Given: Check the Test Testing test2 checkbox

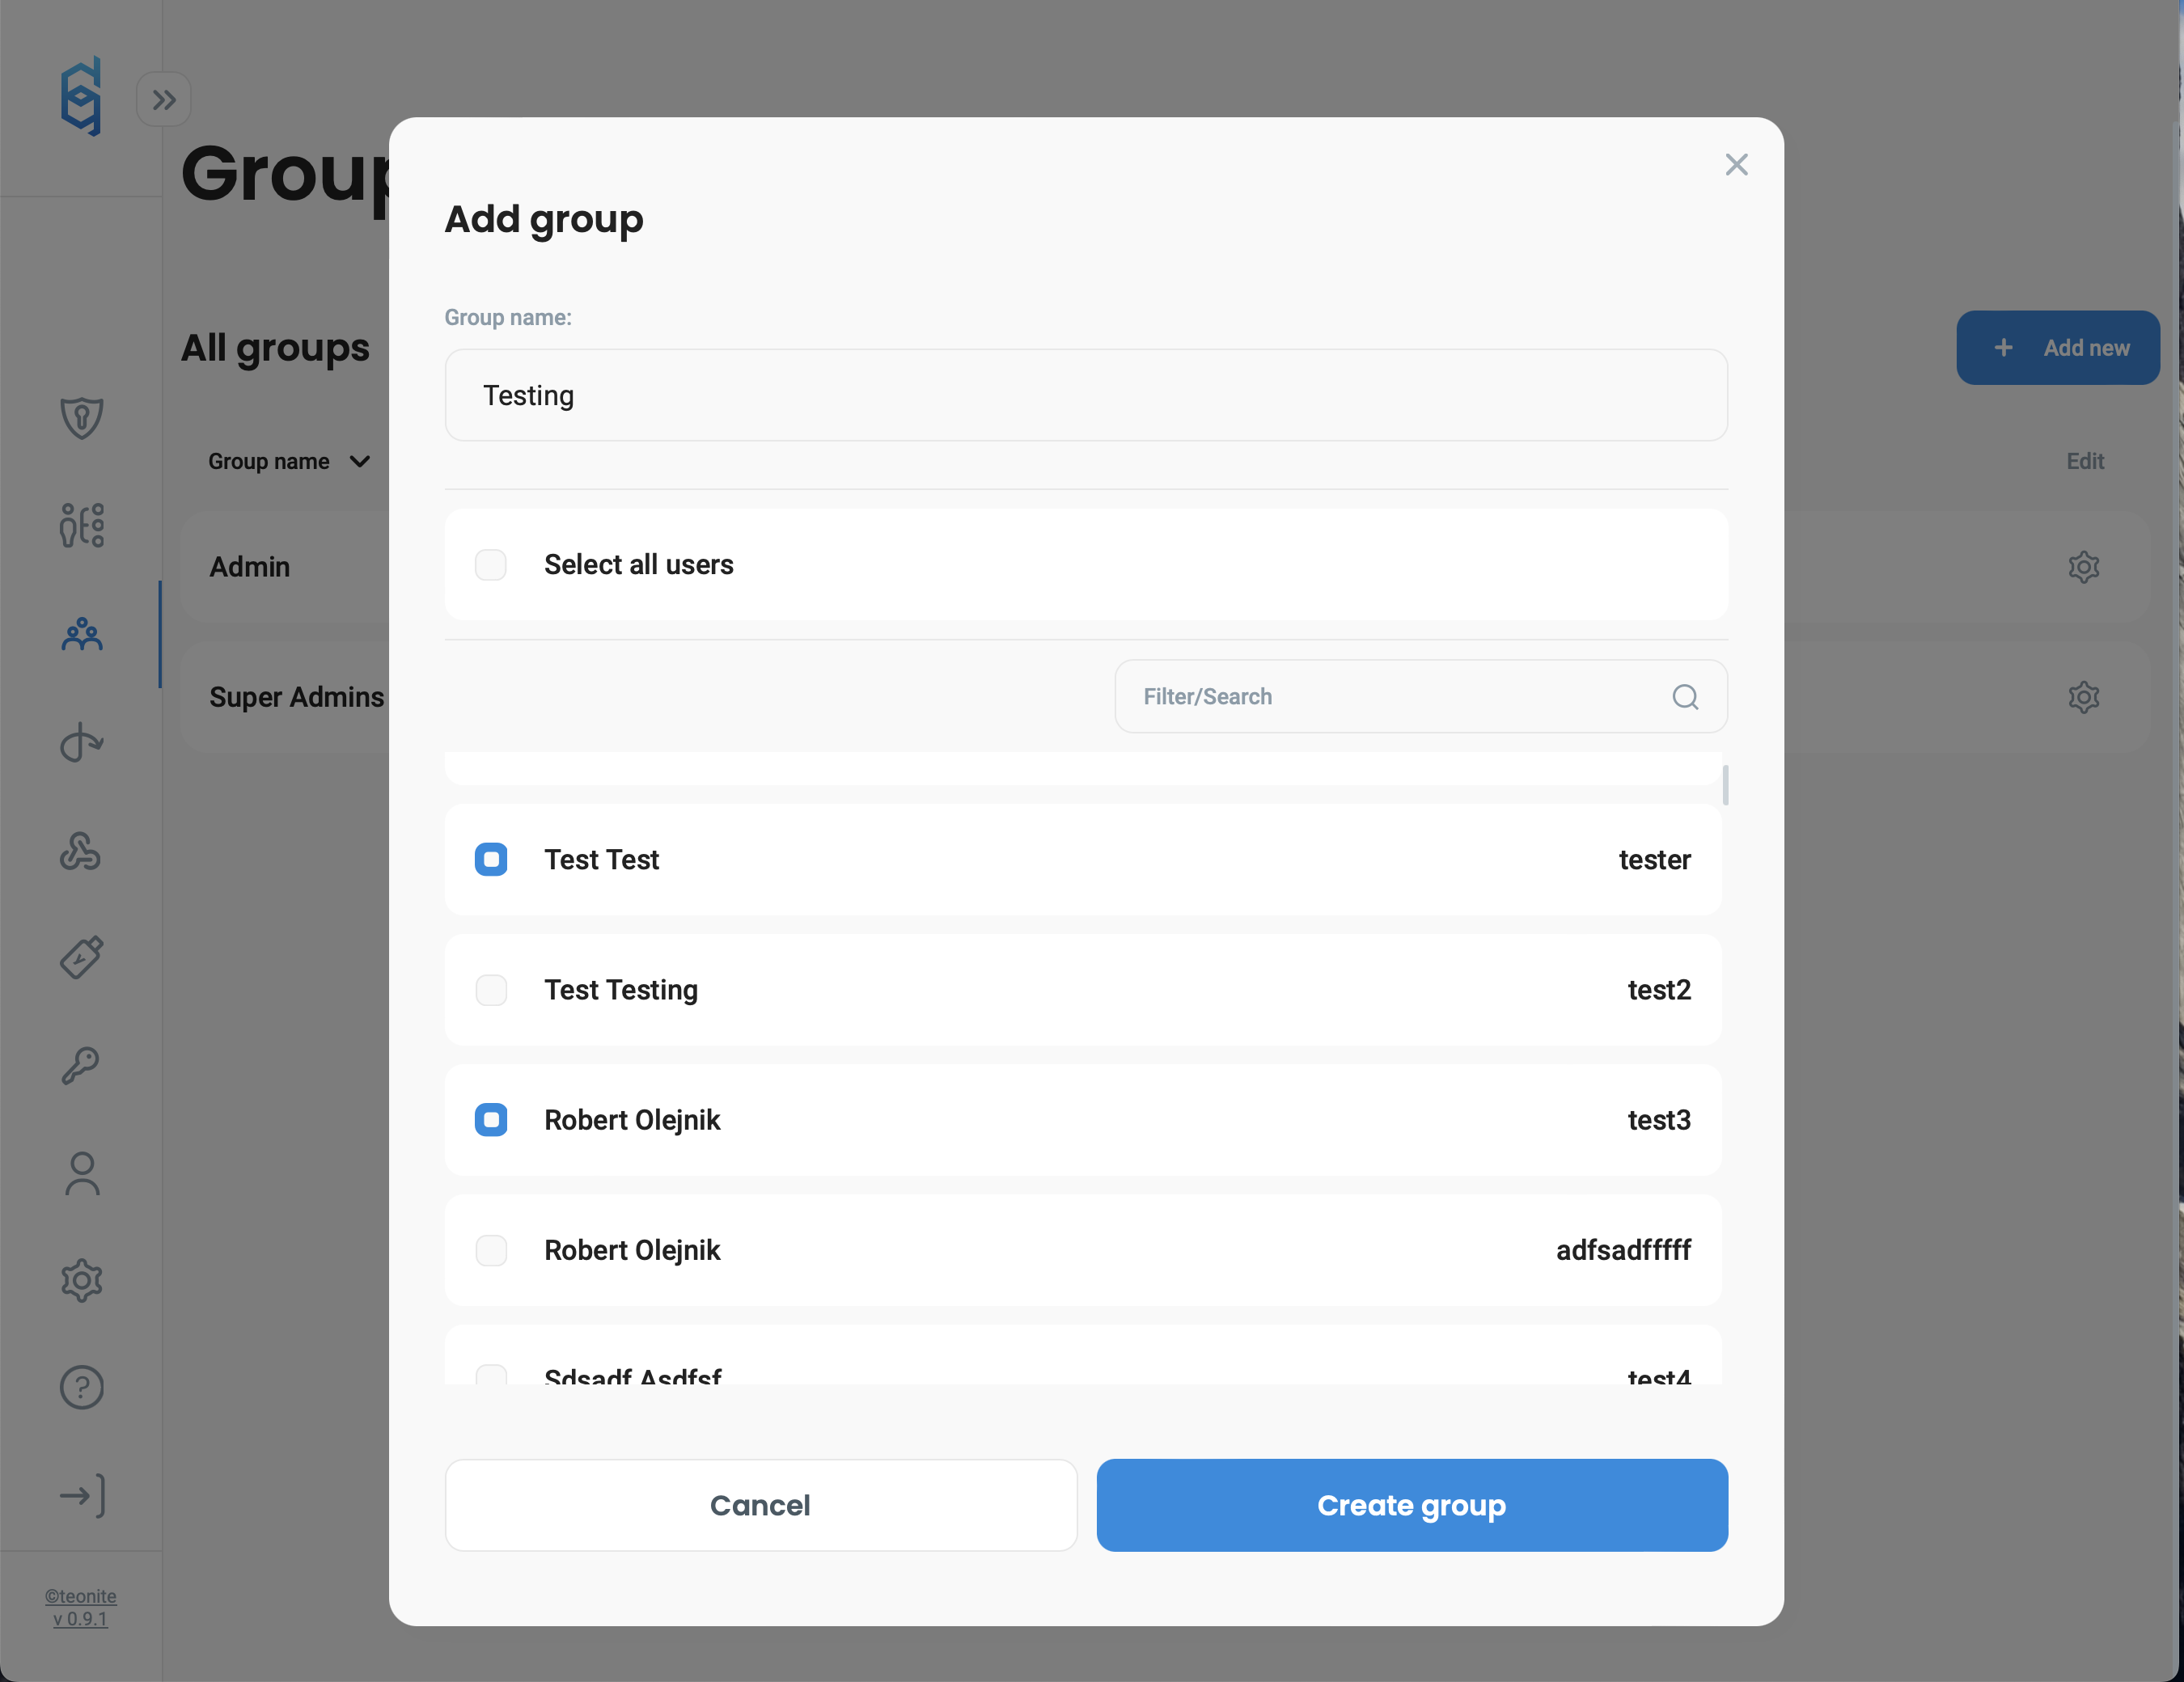Looking at the screenshot, I should 491,990.
